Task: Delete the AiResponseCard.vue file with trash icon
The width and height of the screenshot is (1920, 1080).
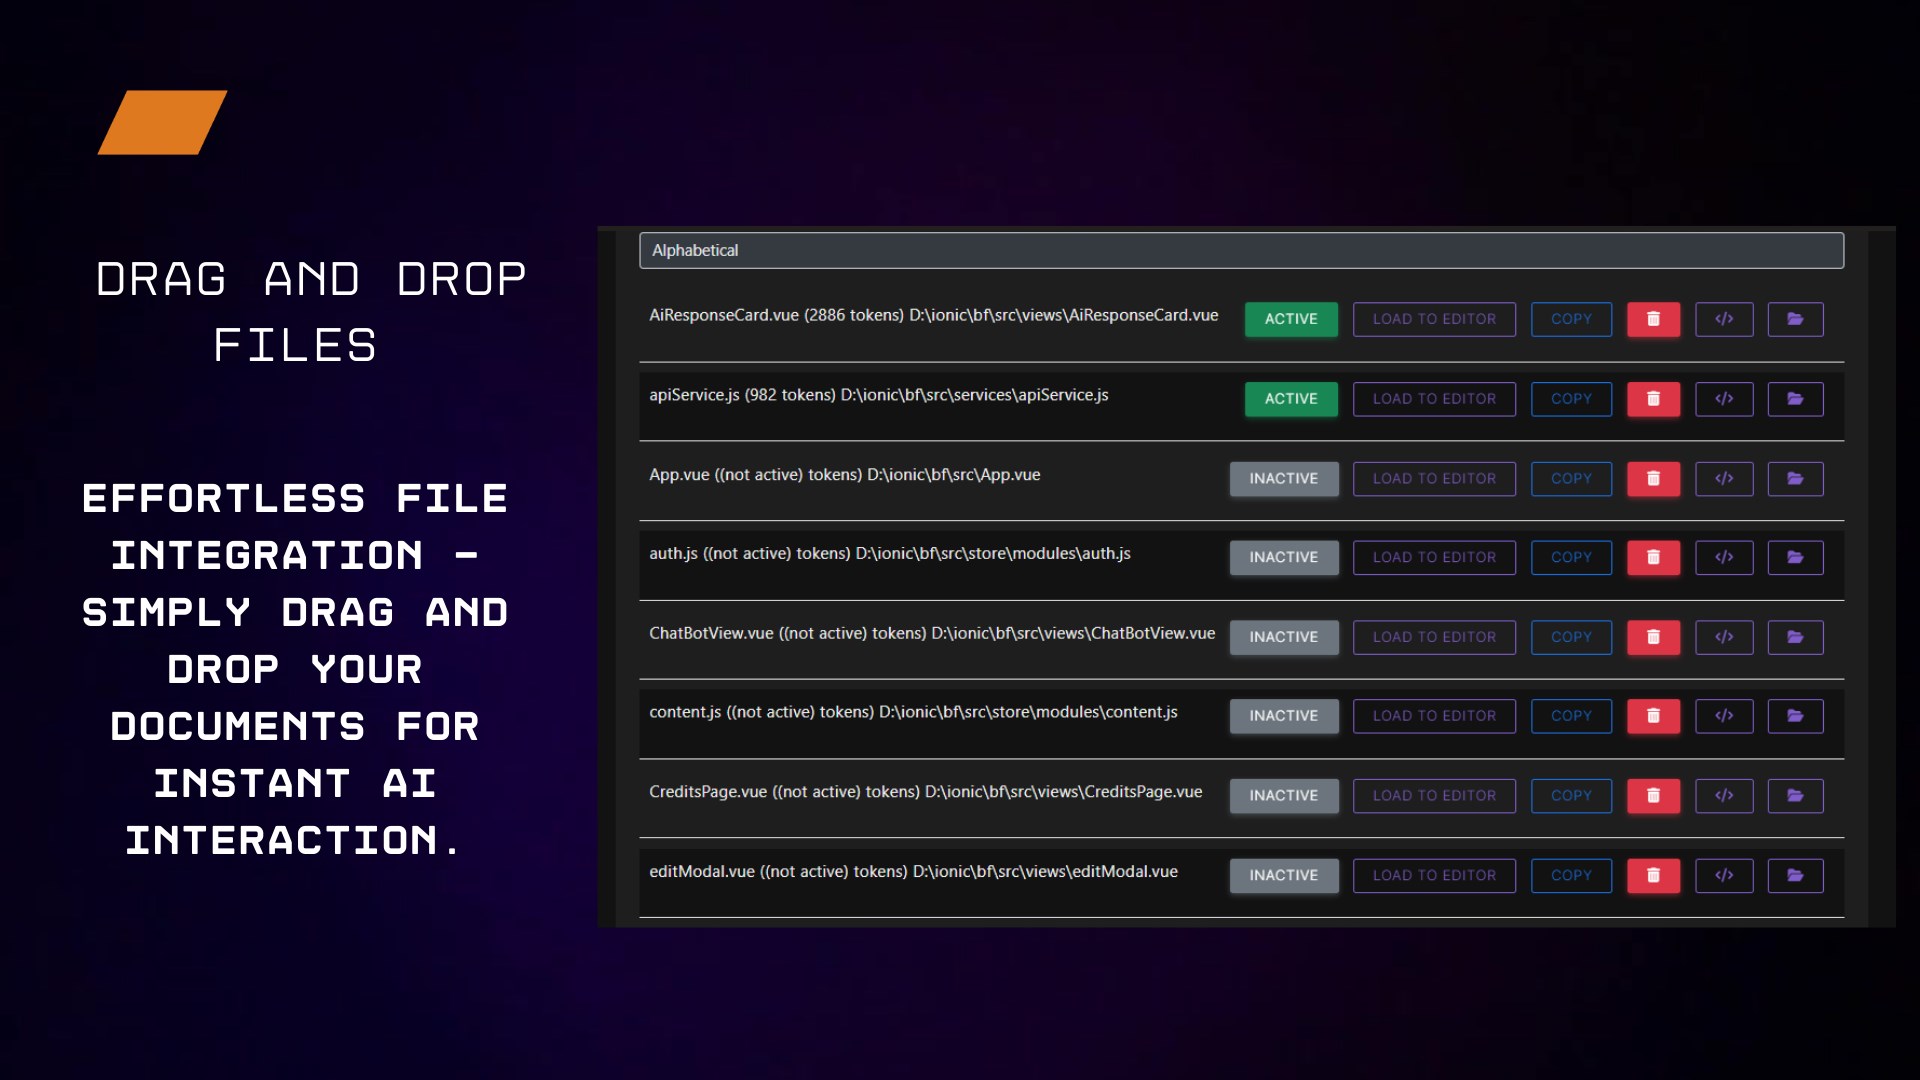Action: 1653,319
